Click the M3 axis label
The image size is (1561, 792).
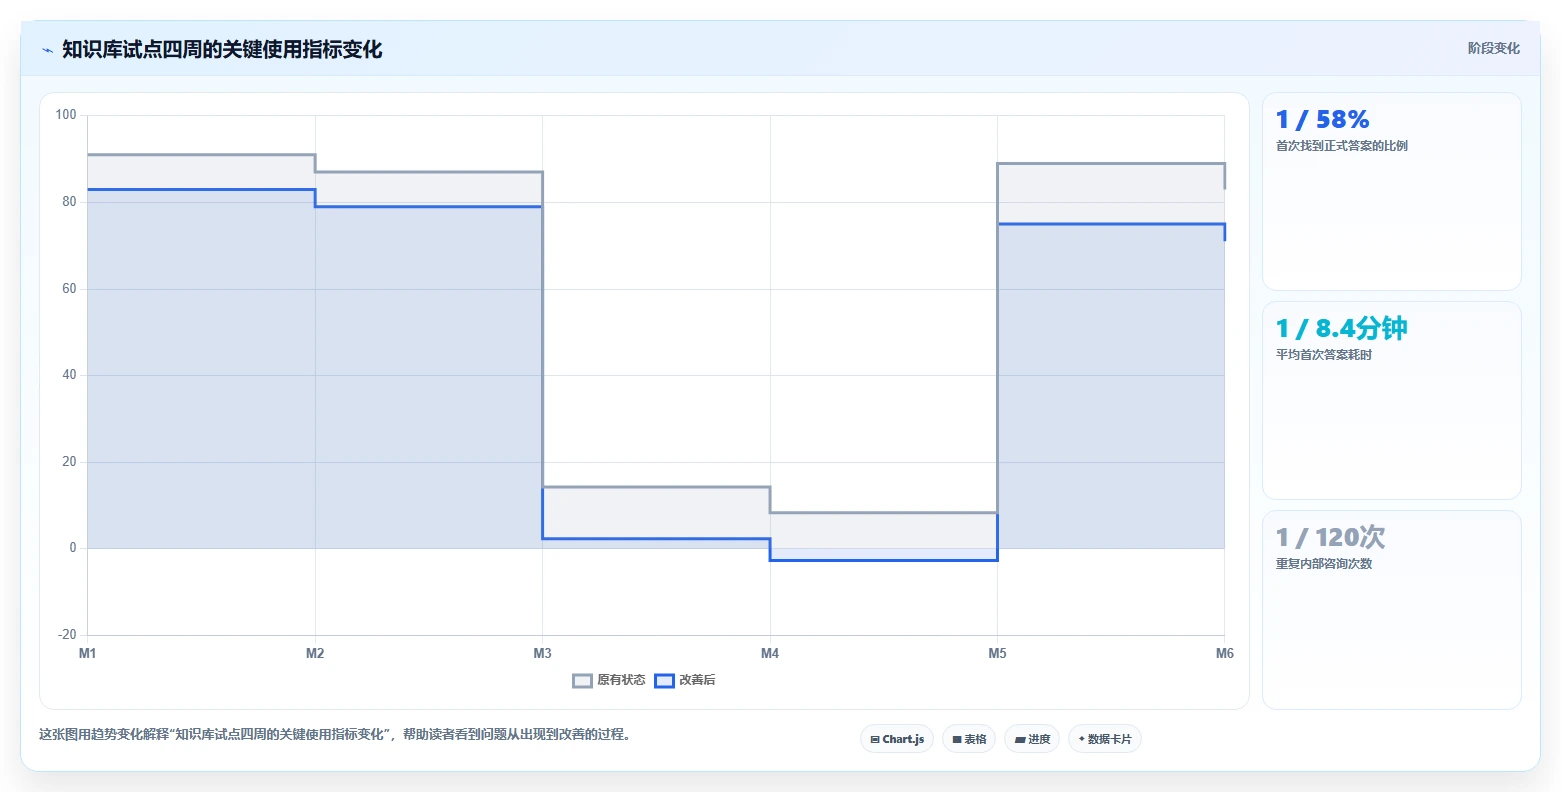[x=542, y=654]
